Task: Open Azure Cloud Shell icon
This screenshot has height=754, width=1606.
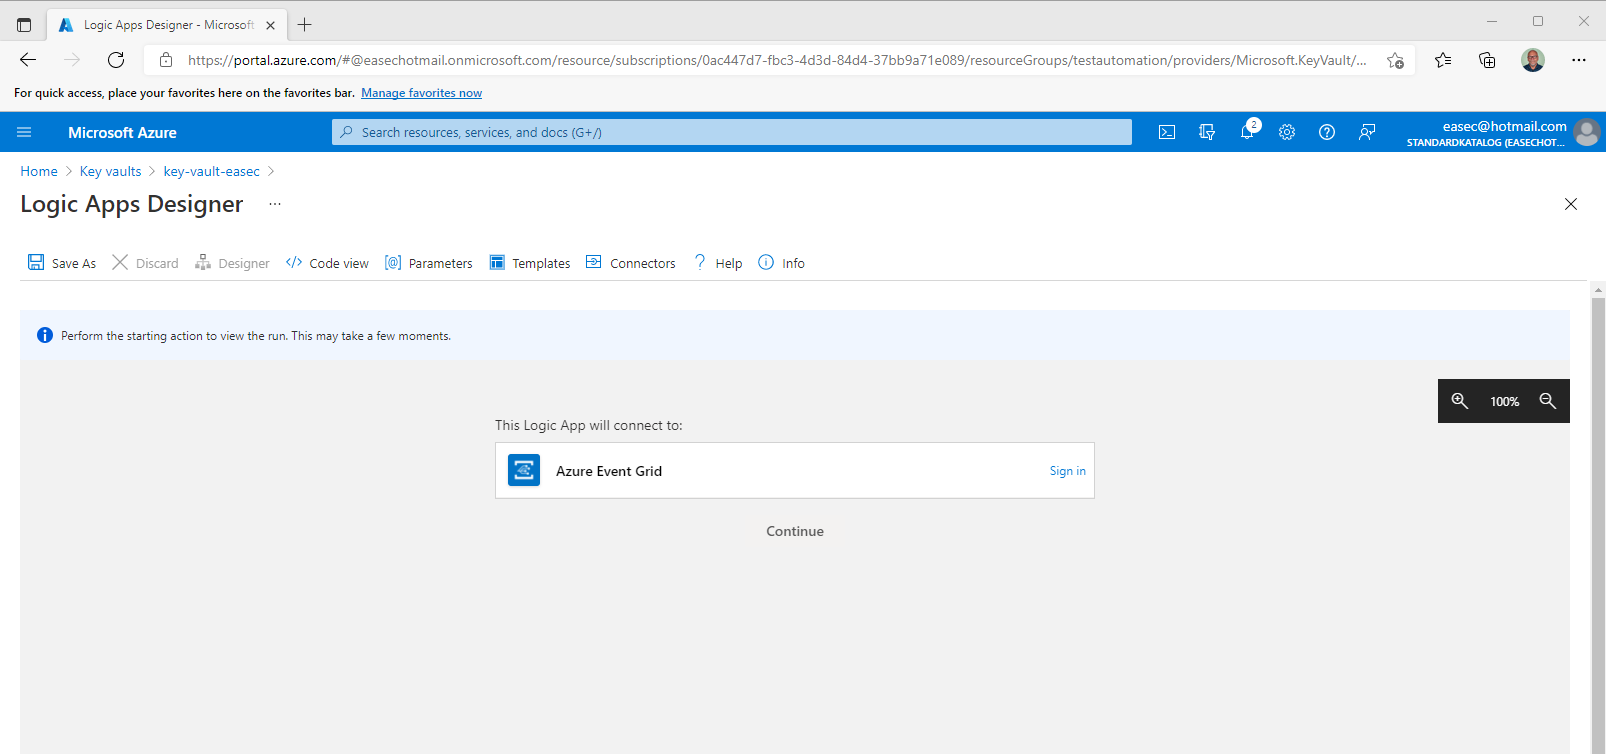Action: pyautogui.click(x=1166, y=132)
